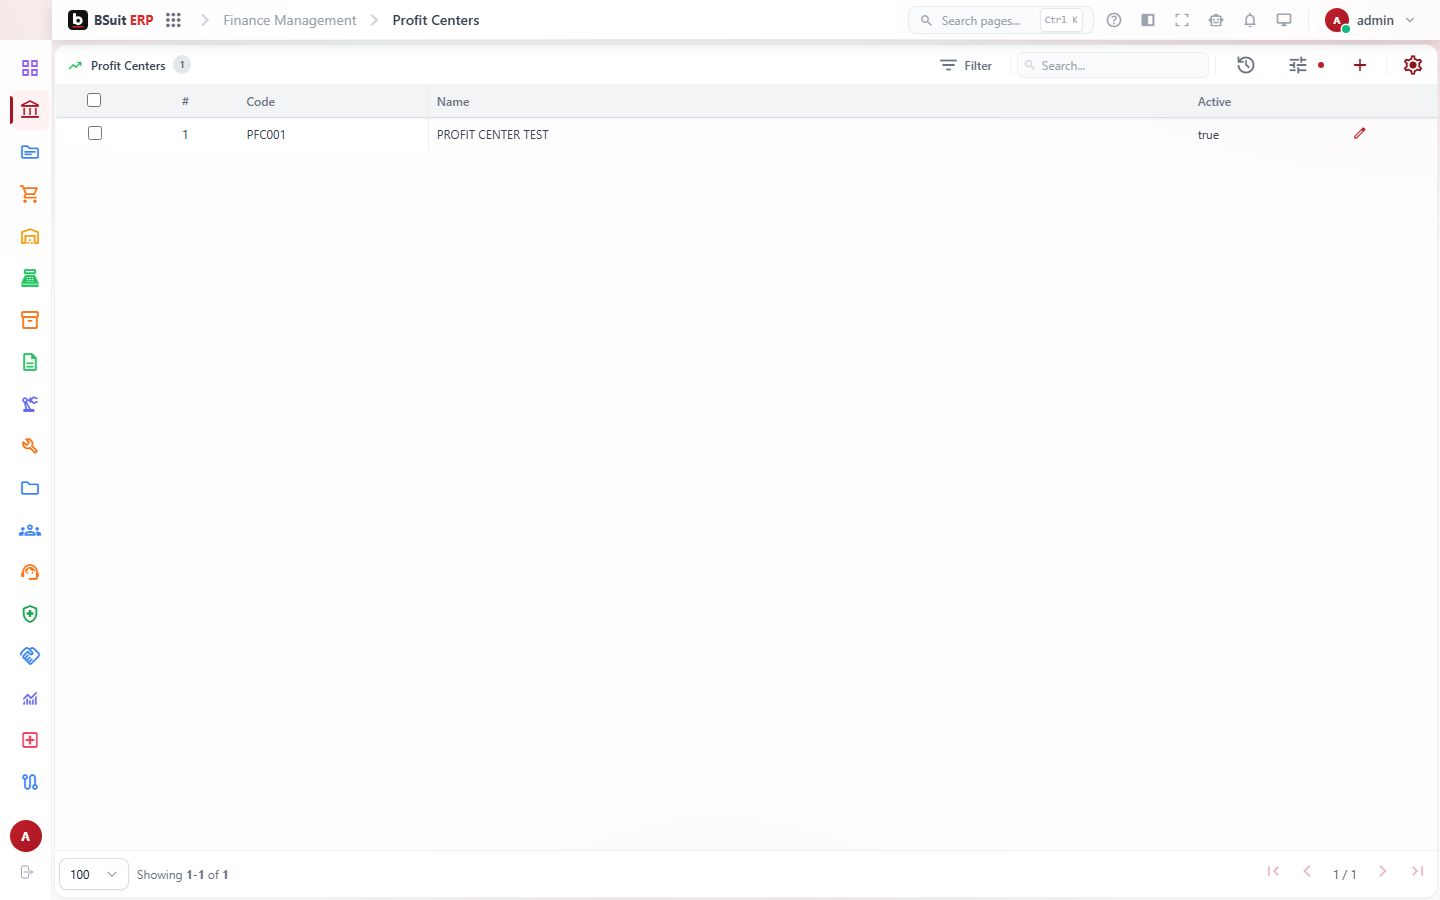
Task: Toggle fullscreen mode from the top bar
Action: (1182, 20)
